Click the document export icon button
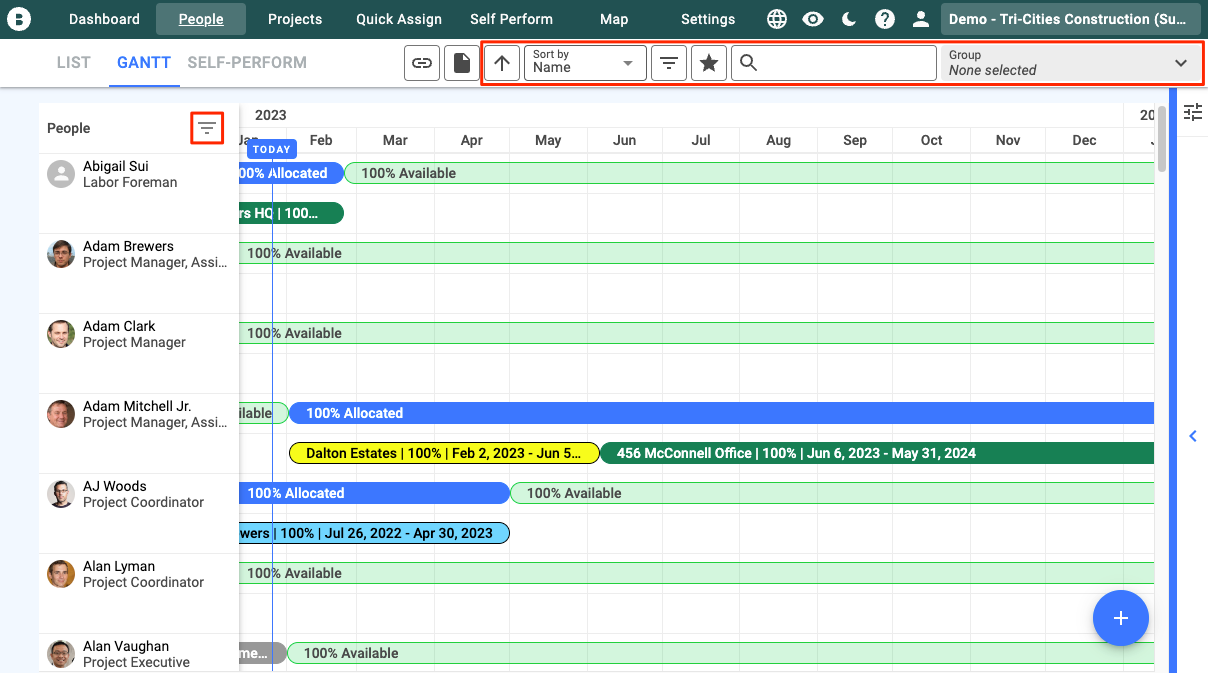The width and height of the screenshot is (1208, 673). click(462, 63)
